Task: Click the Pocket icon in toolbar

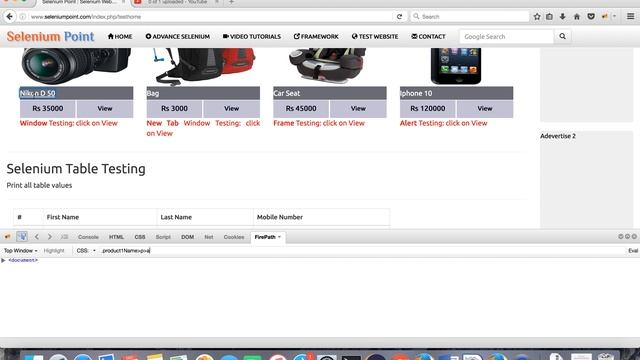Action: (591, 16)
